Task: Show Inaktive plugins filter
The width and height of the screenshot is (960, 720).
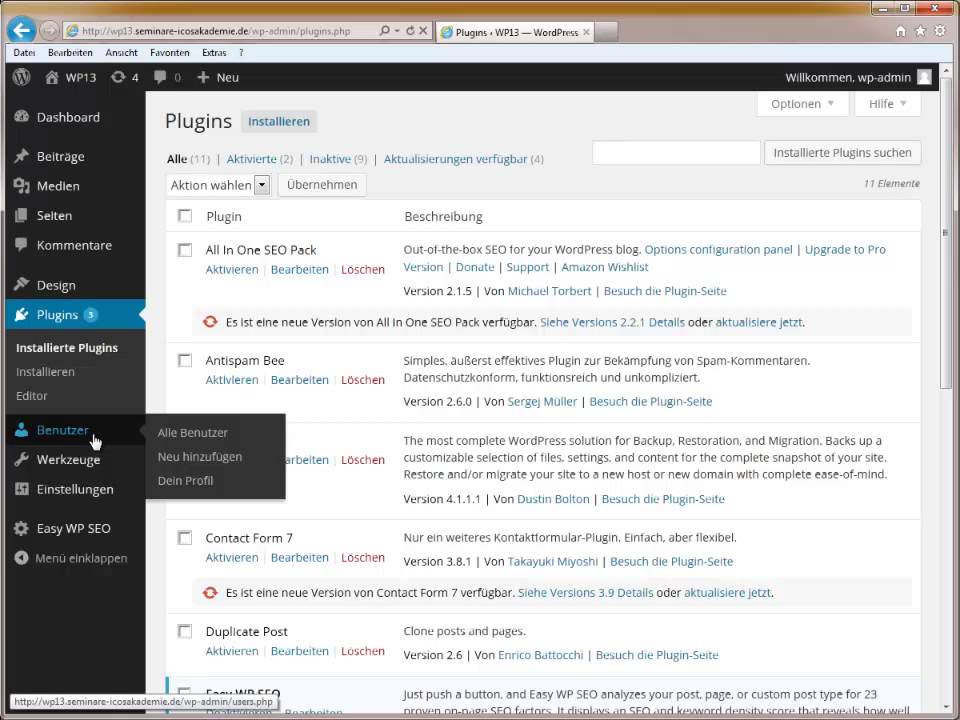Action: point(330,159)
